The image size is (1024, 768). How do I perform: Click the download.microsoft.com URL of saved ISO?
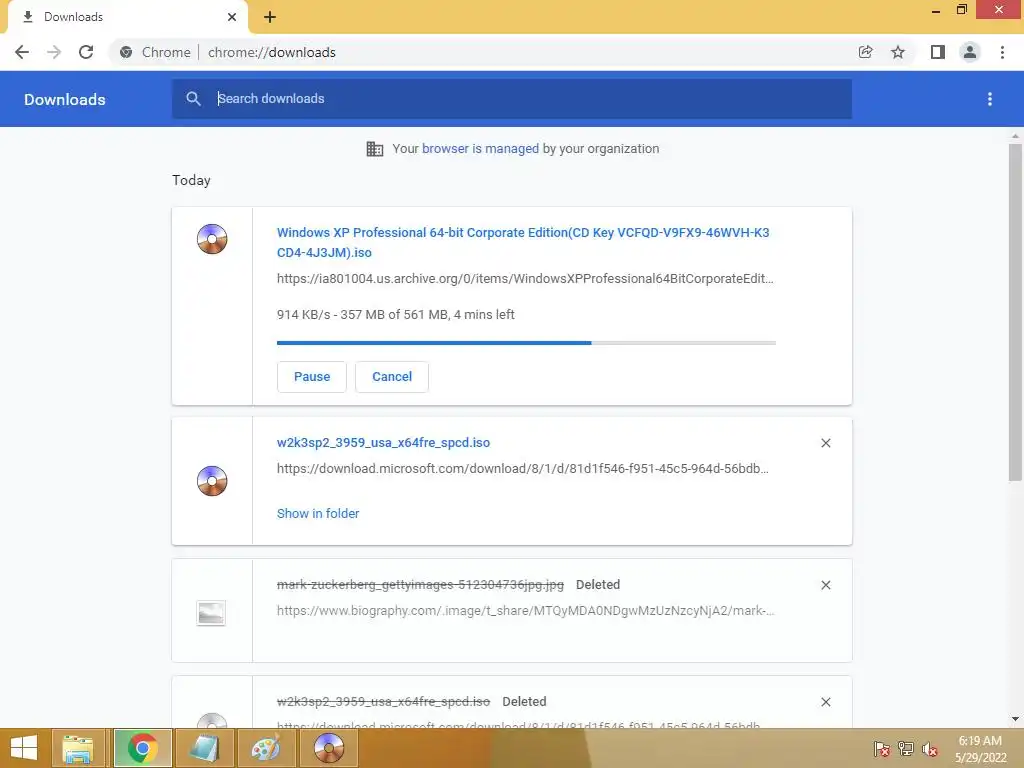(x=522, y=469)
